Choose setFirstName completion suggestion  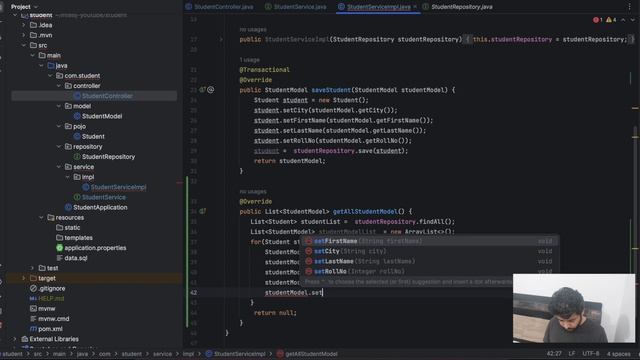point(429,241)
